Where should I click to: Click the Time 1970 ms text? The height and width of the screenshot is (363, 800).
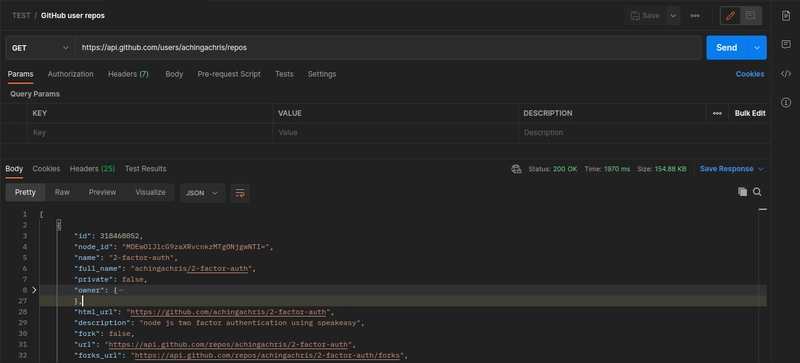point(607,169)
